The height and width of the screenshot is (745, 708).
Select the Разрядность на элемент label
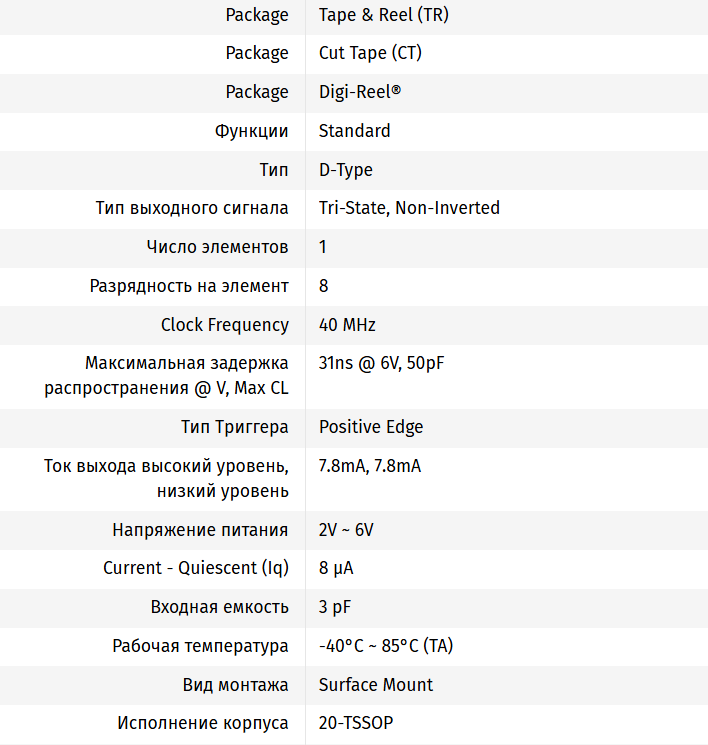[189, 286]
